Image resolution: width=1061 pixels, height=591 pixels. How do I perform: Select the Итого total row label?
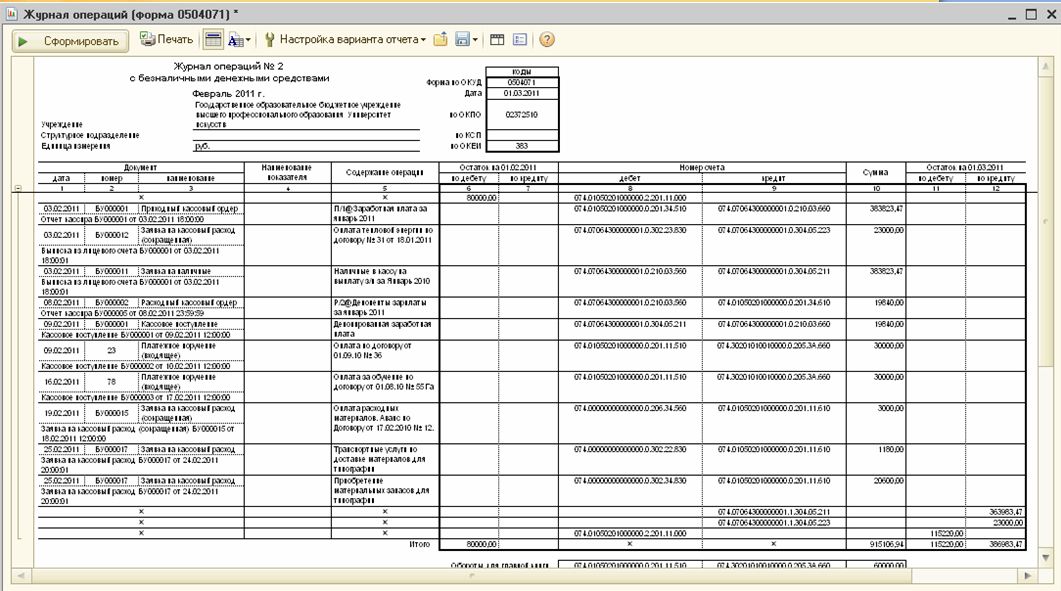(x=419, y=543)
